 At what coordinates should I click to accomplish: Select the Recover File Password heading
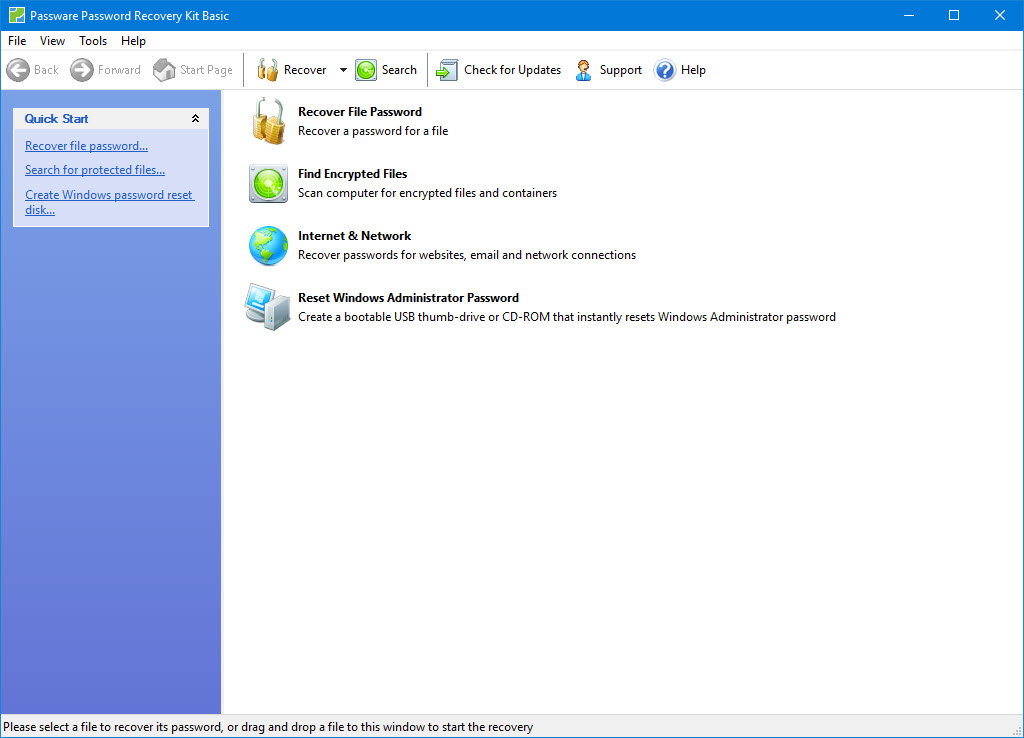[x=360, y=112]
